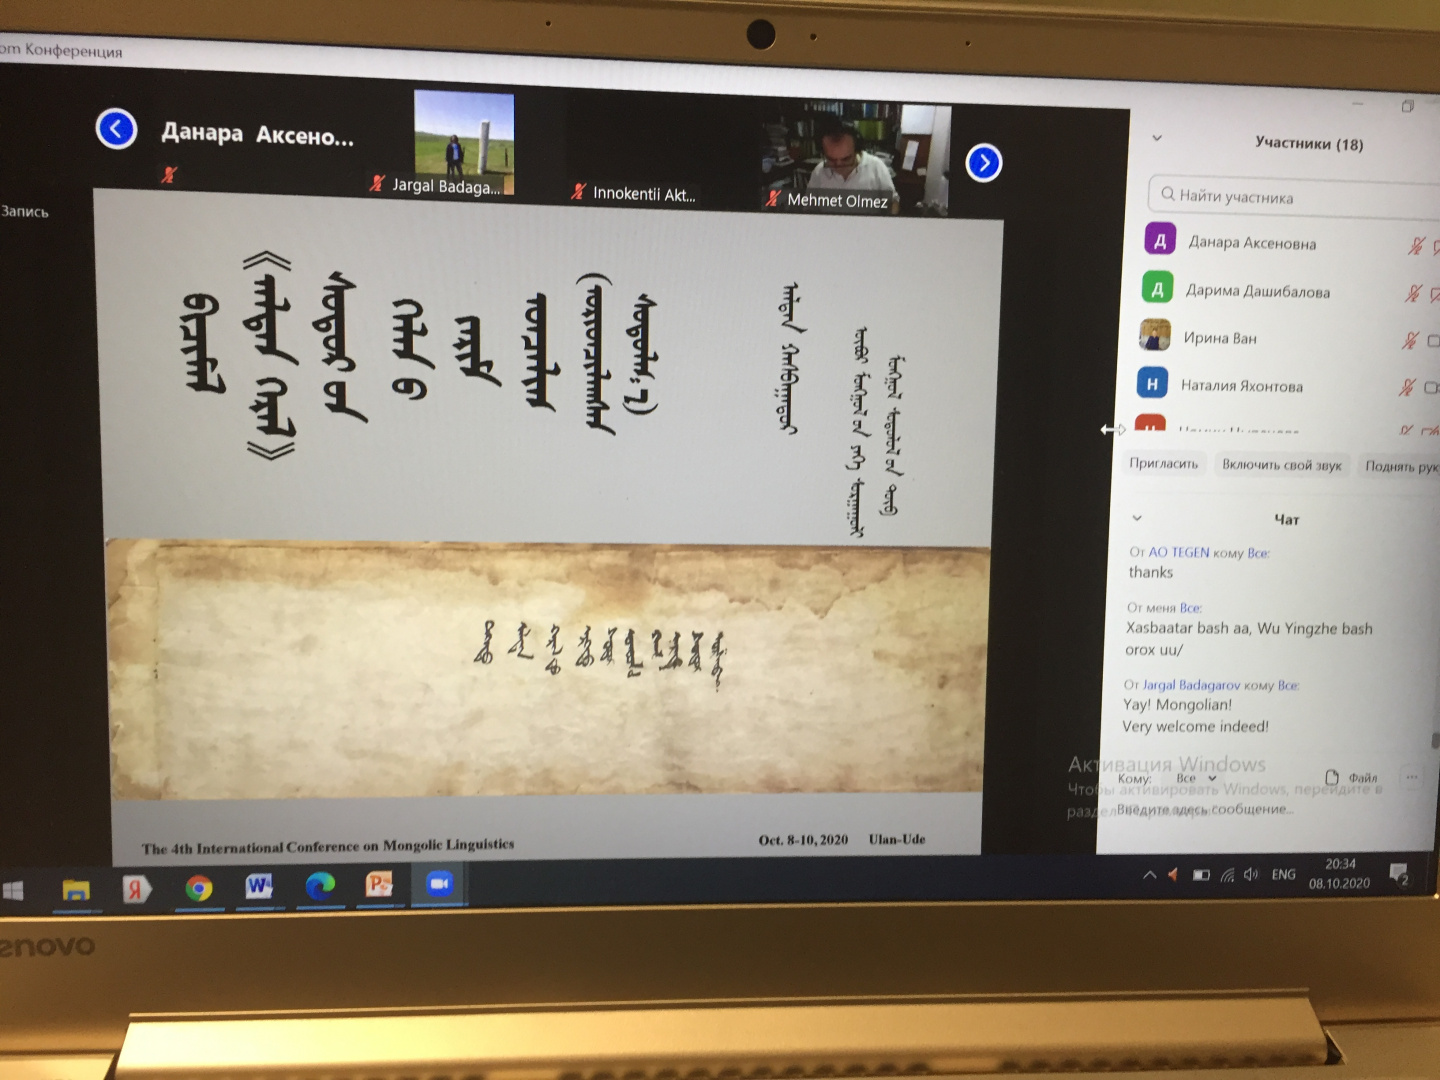Click the Пригласить button
The height and width of the screenshot is (1080, 1440).
pos(1163,463)
